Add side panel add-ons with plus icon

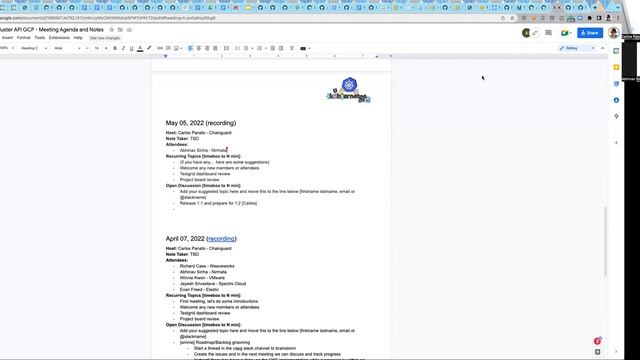616,143
